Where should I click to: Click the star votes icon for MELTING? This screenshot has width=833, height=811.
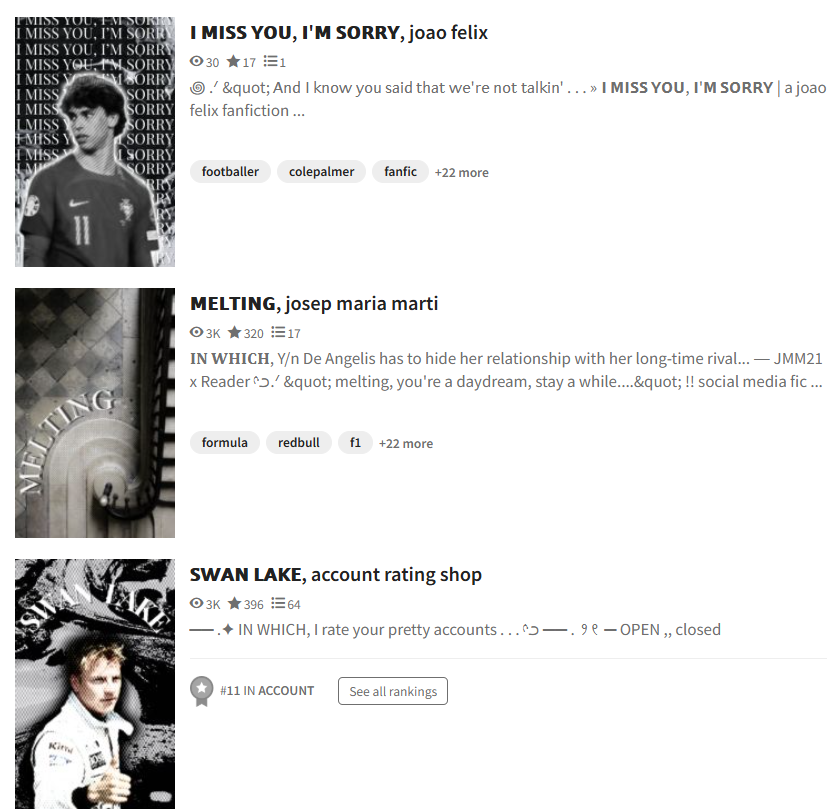pyautogui.click(x=234, y=332)
